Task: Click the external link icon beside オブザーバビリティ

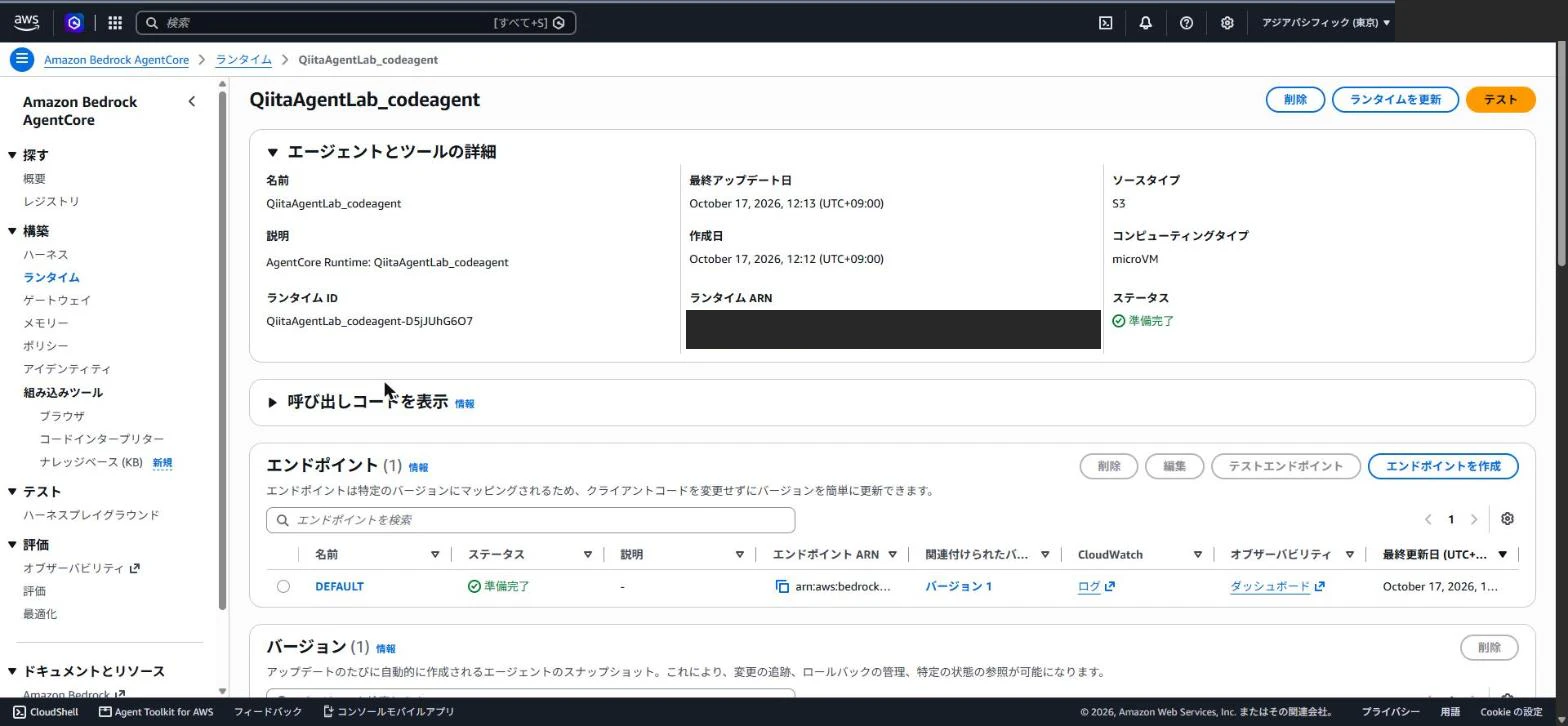Action: click(135, 568)
